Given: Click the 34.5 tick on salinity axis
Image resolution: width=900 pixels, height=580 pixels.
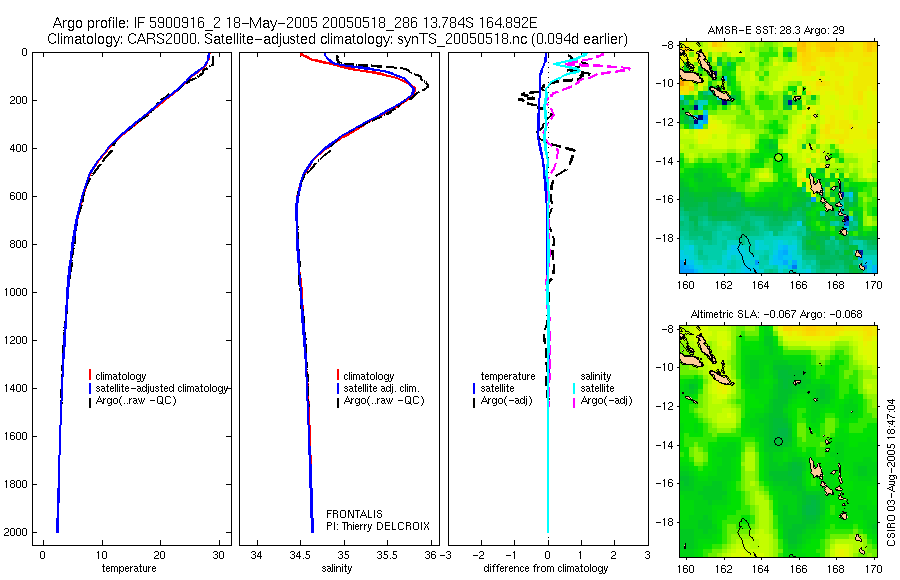Looking at the screenshot, I should coord(300,555).
